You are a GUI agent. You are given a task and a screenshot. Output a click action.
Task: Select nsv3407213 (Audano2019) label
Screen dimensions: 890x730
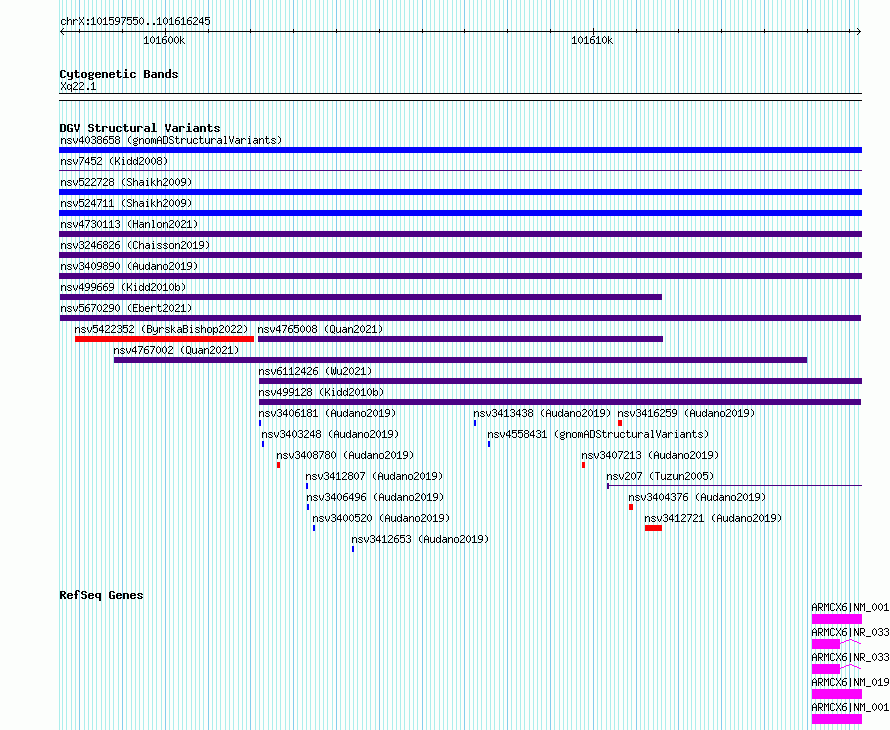tap(650, 455)
